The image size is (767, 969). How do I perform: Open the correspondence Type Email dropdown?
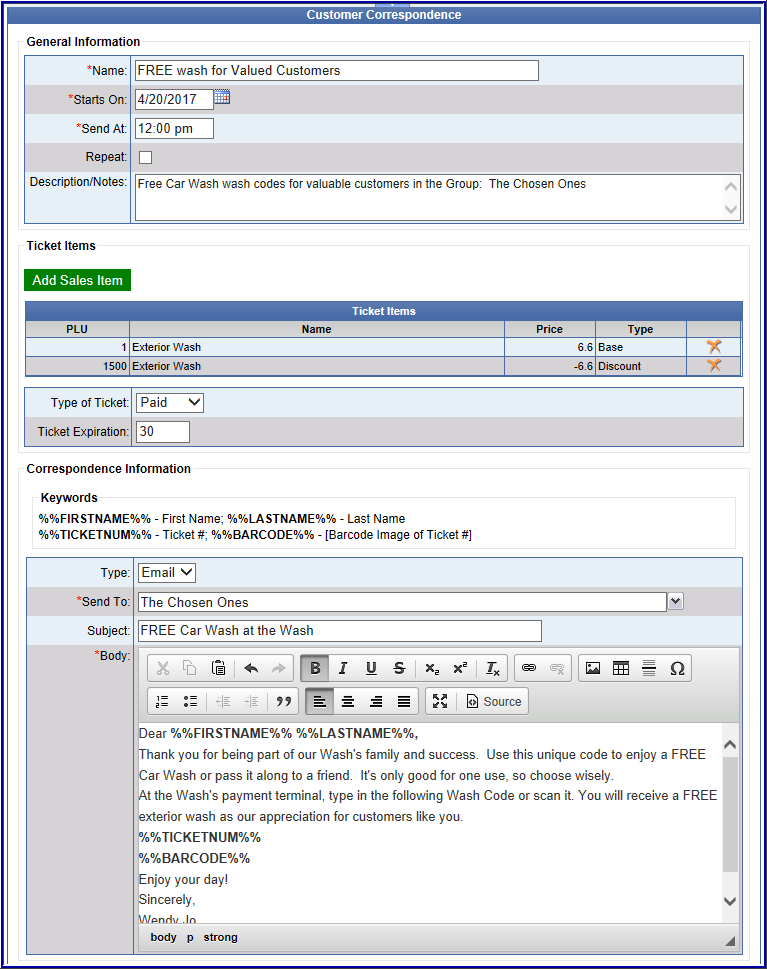point(167,572)
